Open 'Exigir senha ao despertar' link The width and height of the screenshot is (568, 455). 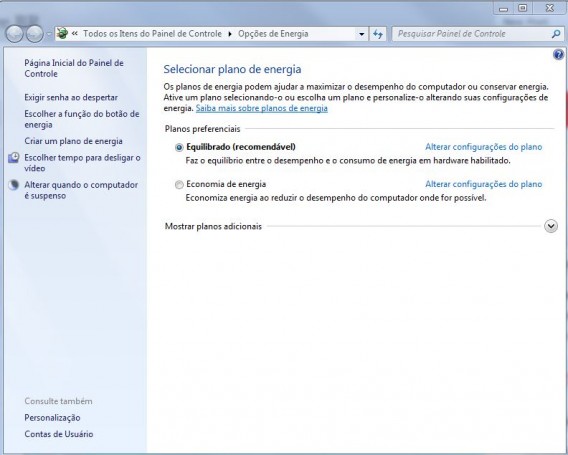tap(71, 97)
